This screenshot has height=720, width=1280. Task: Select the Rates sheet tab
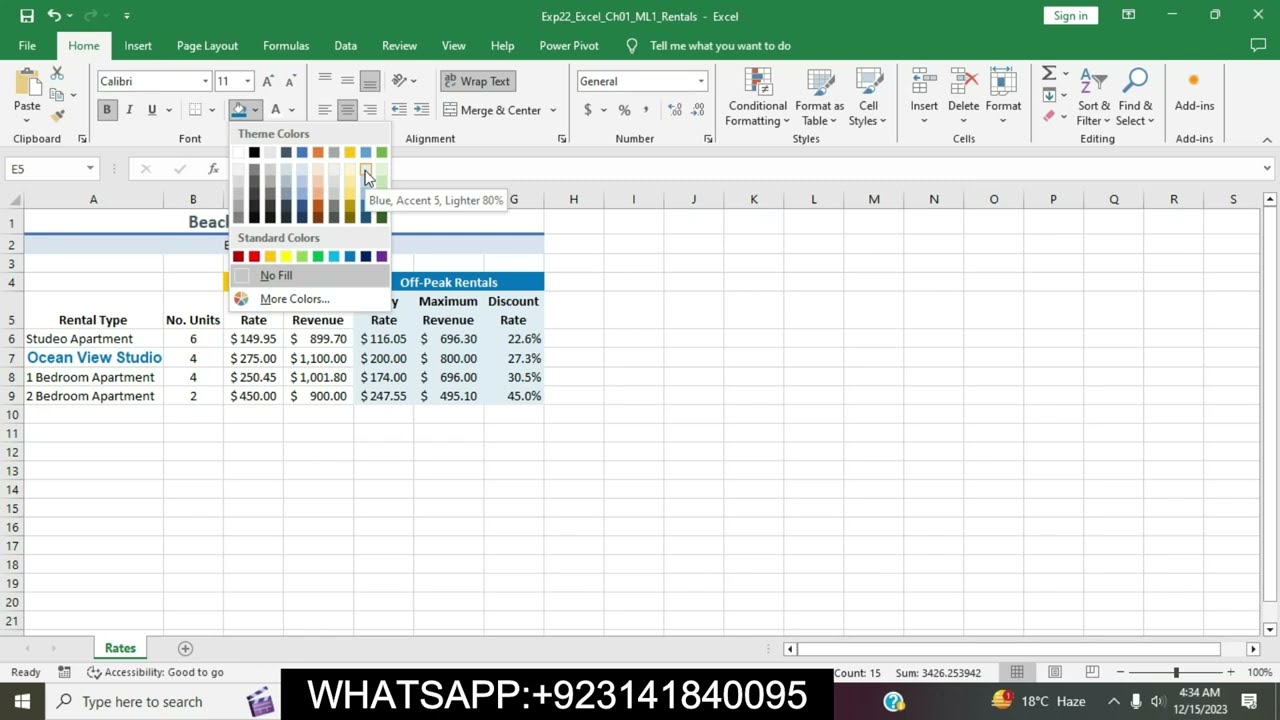120,649
